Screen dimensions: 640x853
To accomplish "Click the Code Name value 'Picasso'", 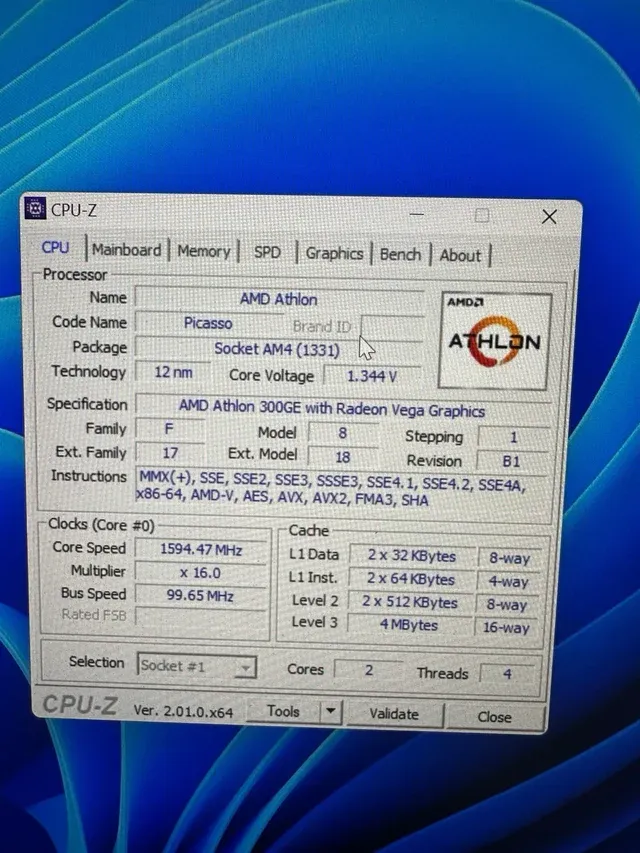I will (x=208, y=323).
